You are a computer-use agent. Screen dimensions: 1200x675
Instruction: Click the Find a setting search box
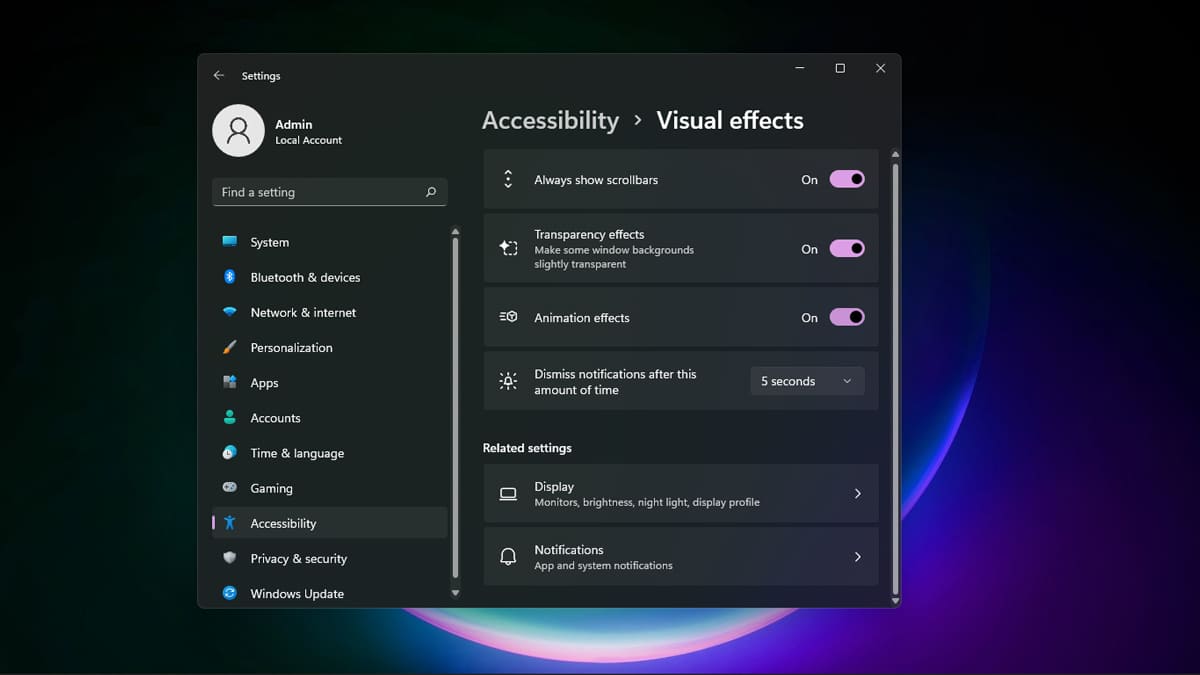[330, 192]
